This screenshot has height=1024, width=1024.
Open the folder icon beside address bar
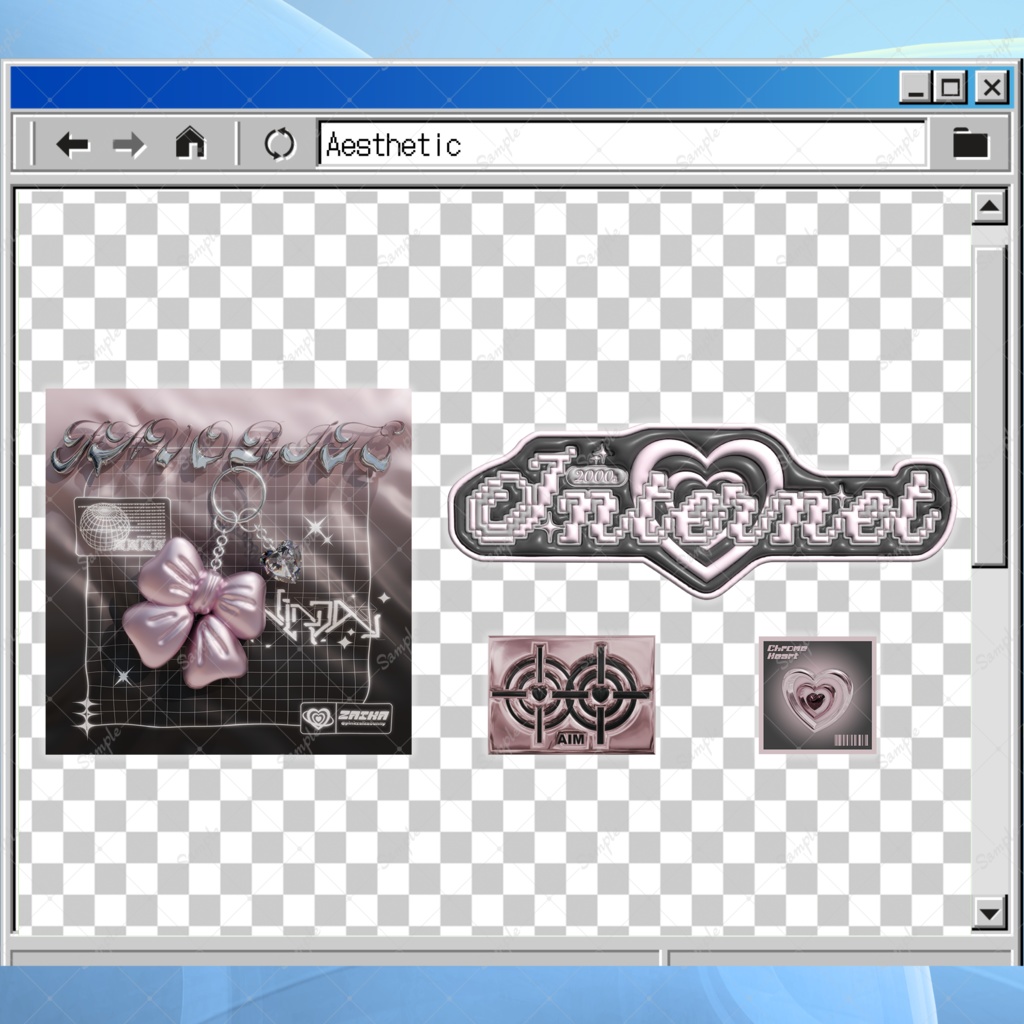[970, 142]
